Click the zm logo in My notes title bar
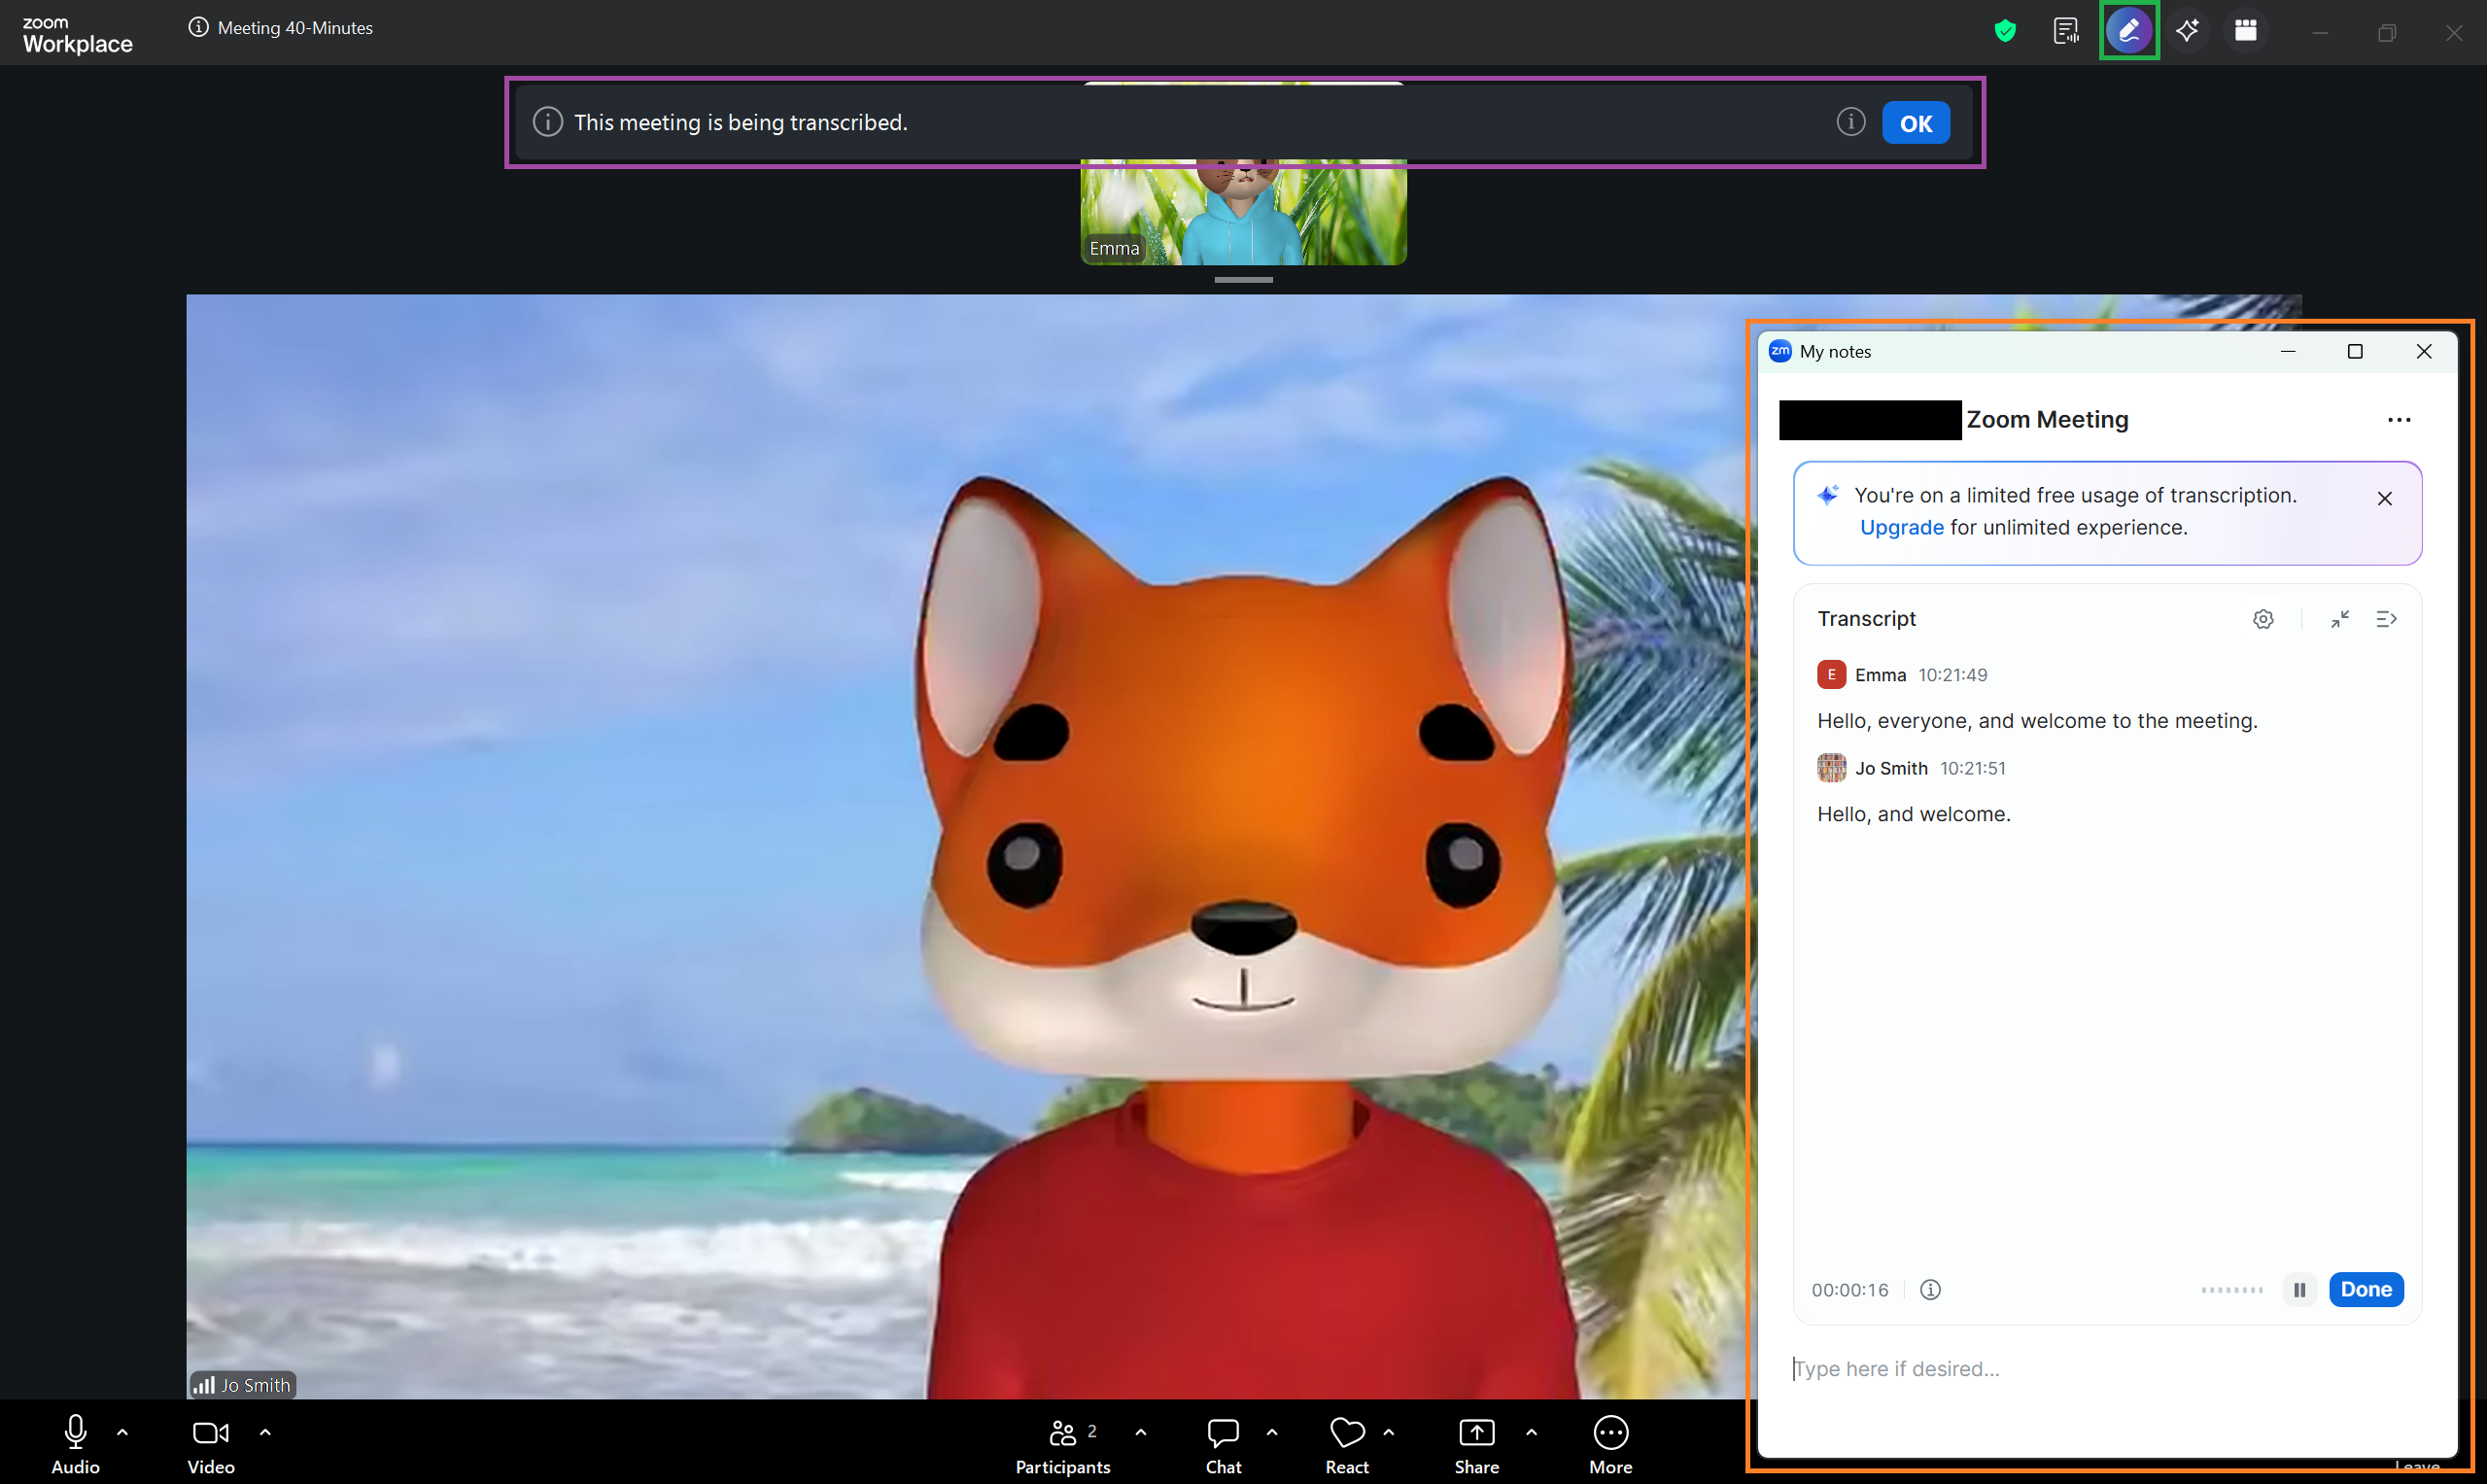 point(1780,351)
